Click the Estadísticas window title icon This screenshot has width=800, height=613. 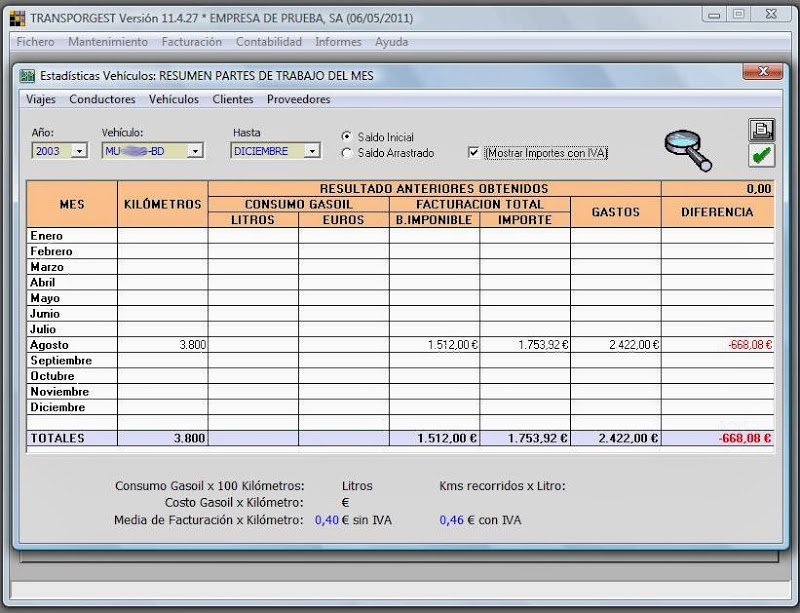27,76
